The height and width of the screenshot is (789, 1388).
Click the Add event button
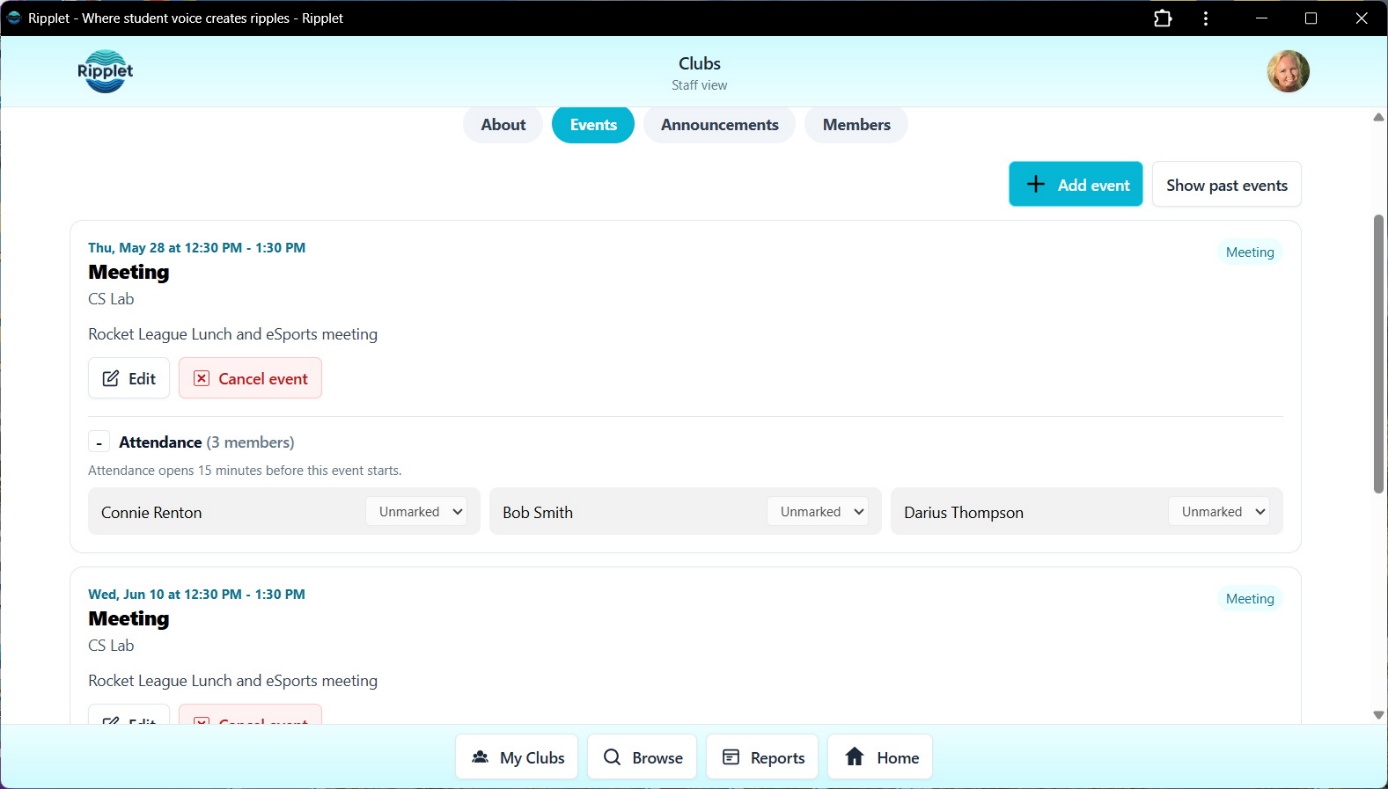(x=1076, y=184)
